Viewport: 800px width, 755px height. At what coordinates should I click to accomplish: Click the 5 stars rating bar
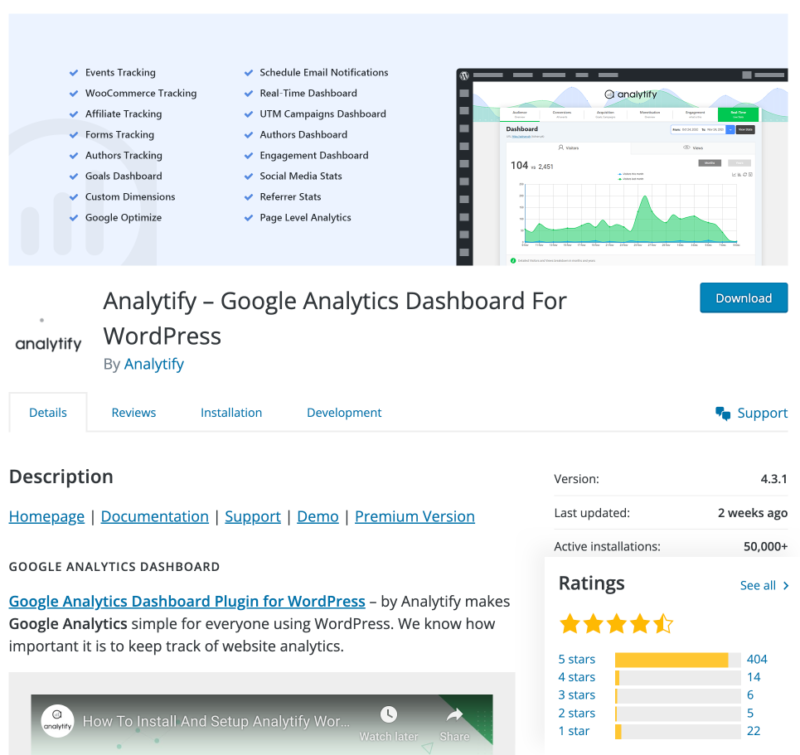point(678,660)
